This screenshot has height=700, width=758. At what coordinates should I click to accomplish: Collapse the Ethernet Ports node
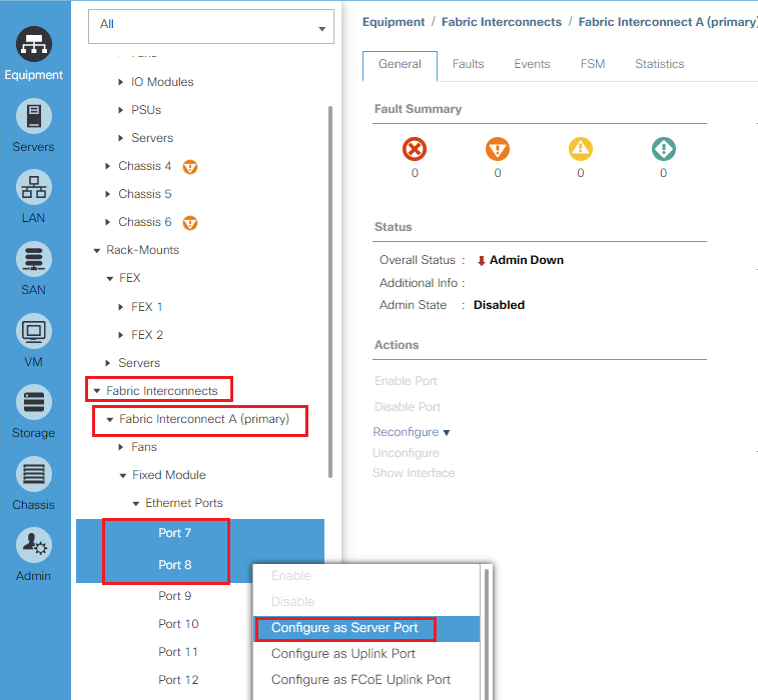tap(136, 504)
